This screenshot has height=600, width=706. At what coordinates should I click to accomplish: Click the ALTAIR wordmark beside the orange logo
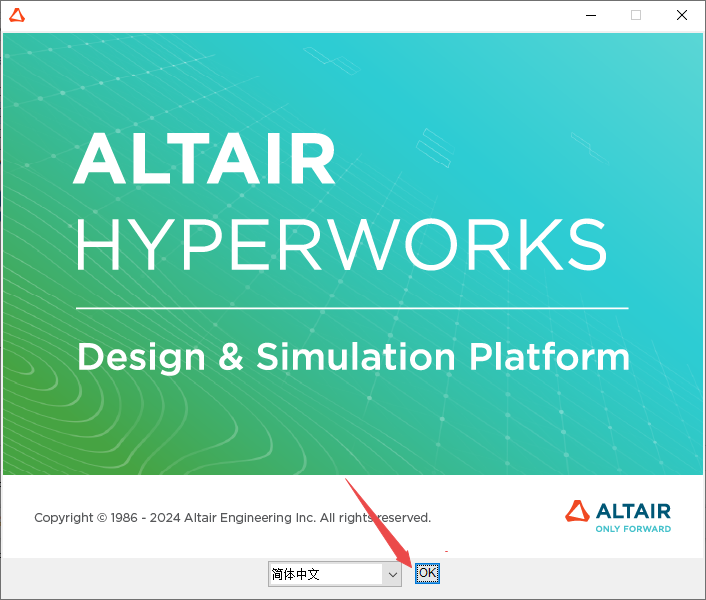pyautogui.click(x=634, y=510)
